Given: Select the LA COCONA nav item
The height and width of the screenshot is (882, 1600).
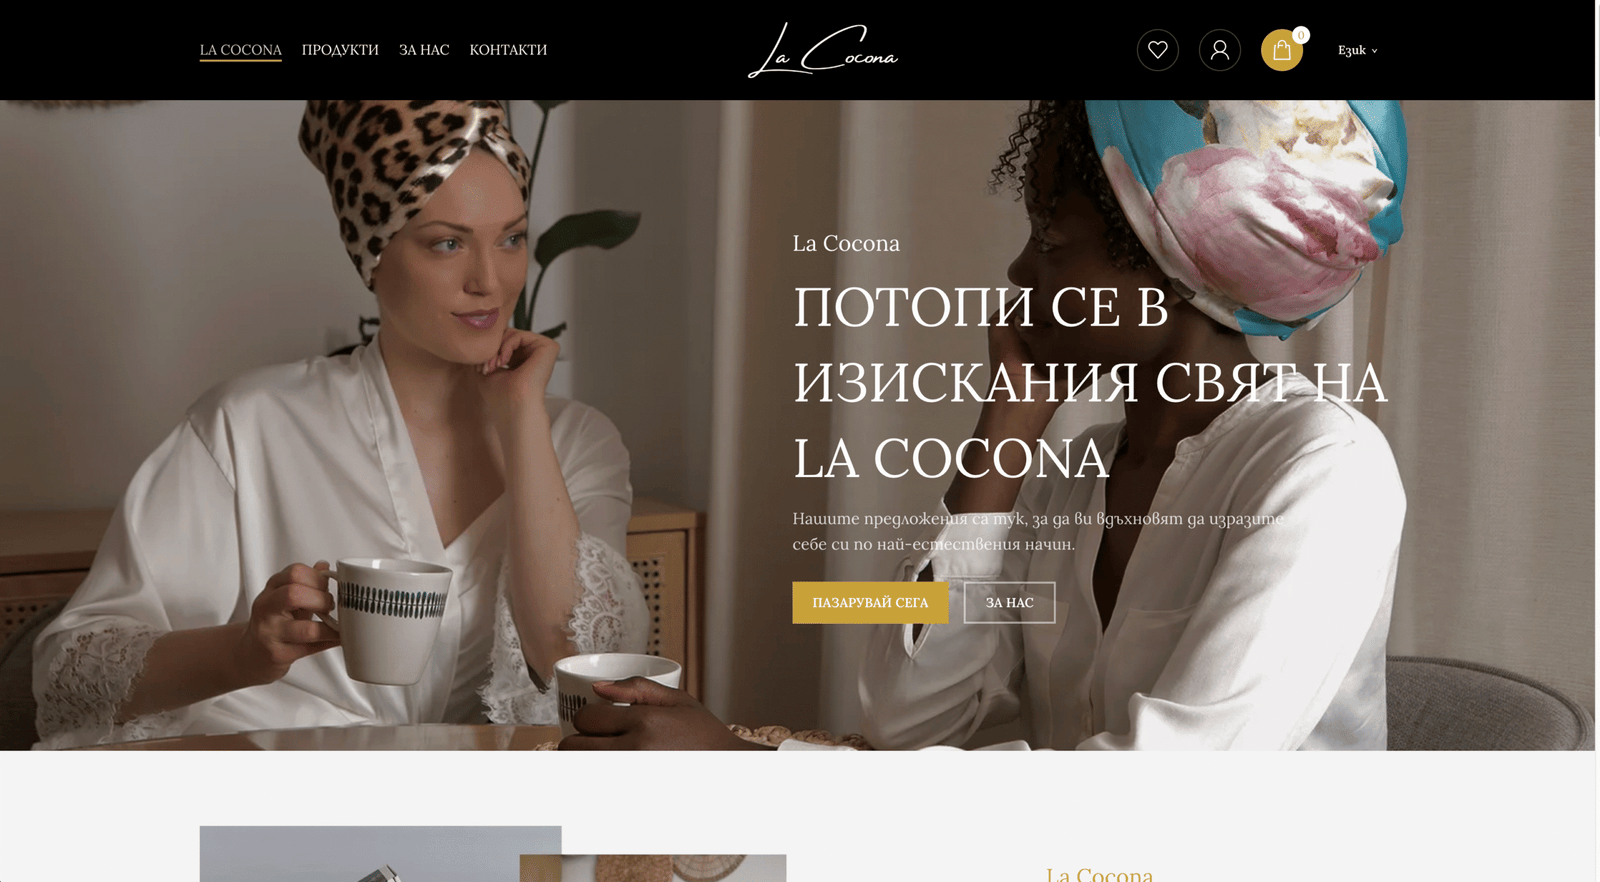Looking at the screenshot, I should point(240,50).
